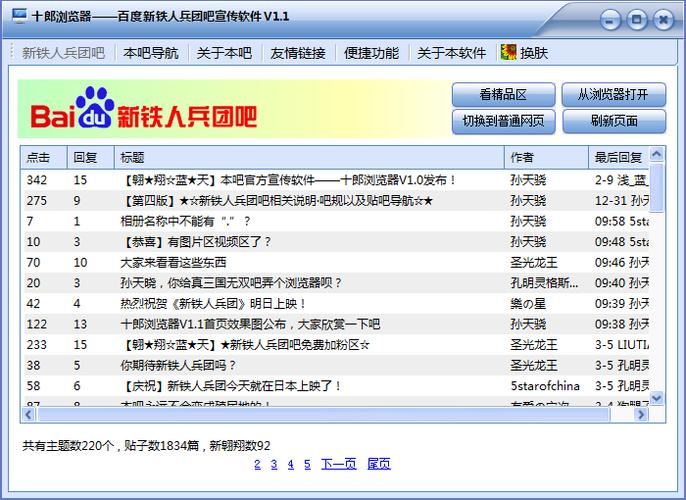Go to page 5 link
Screen dimensions: 686x500
coord(307,464)
